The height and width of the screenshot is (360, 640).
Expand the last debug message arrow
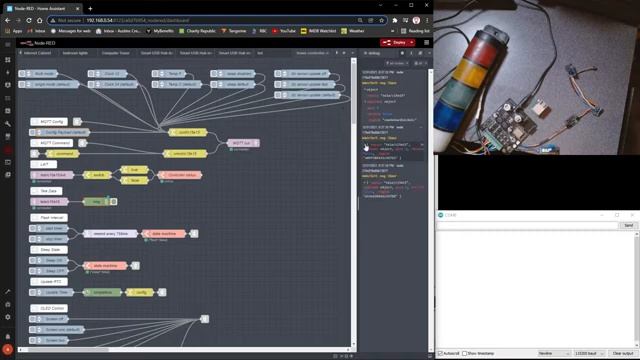(364, 183)
